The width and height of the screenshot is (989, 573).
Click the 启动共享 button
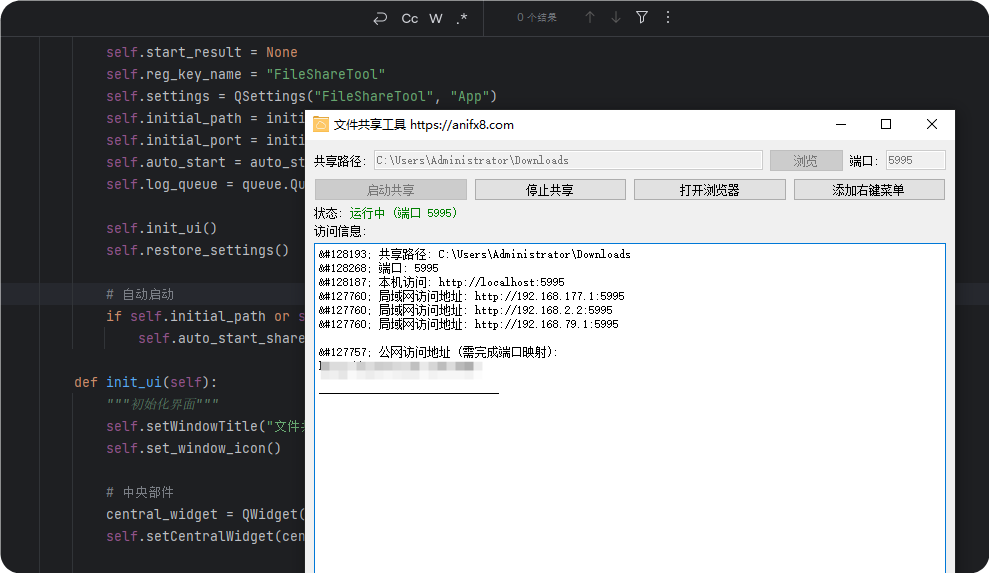[391, 190]
